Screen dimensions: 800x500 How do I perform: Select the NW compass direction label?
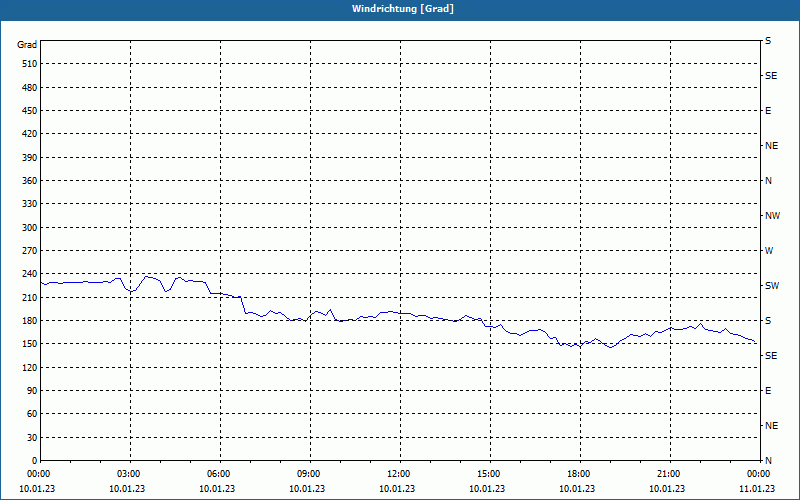[772, 216]
